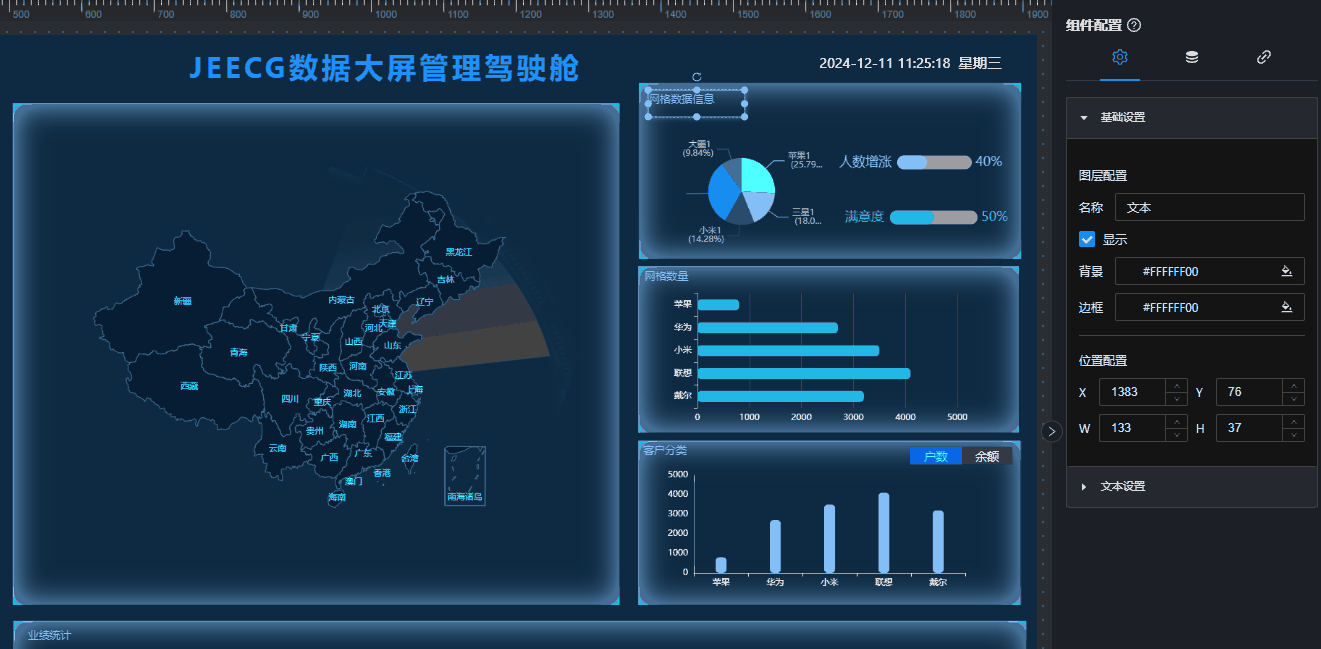1321x649 pixels.
Task: Click the 华为 bar in 网格数量 chart
Action: [768, 327]
